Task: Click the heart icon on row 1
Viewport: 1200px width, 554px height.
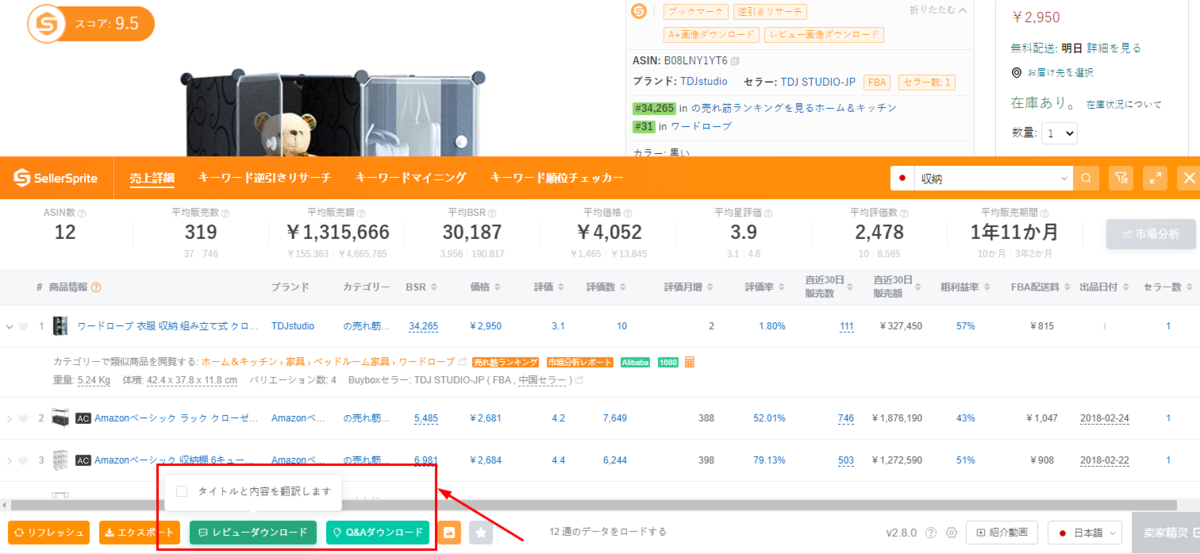Action: tap(23, 326)
